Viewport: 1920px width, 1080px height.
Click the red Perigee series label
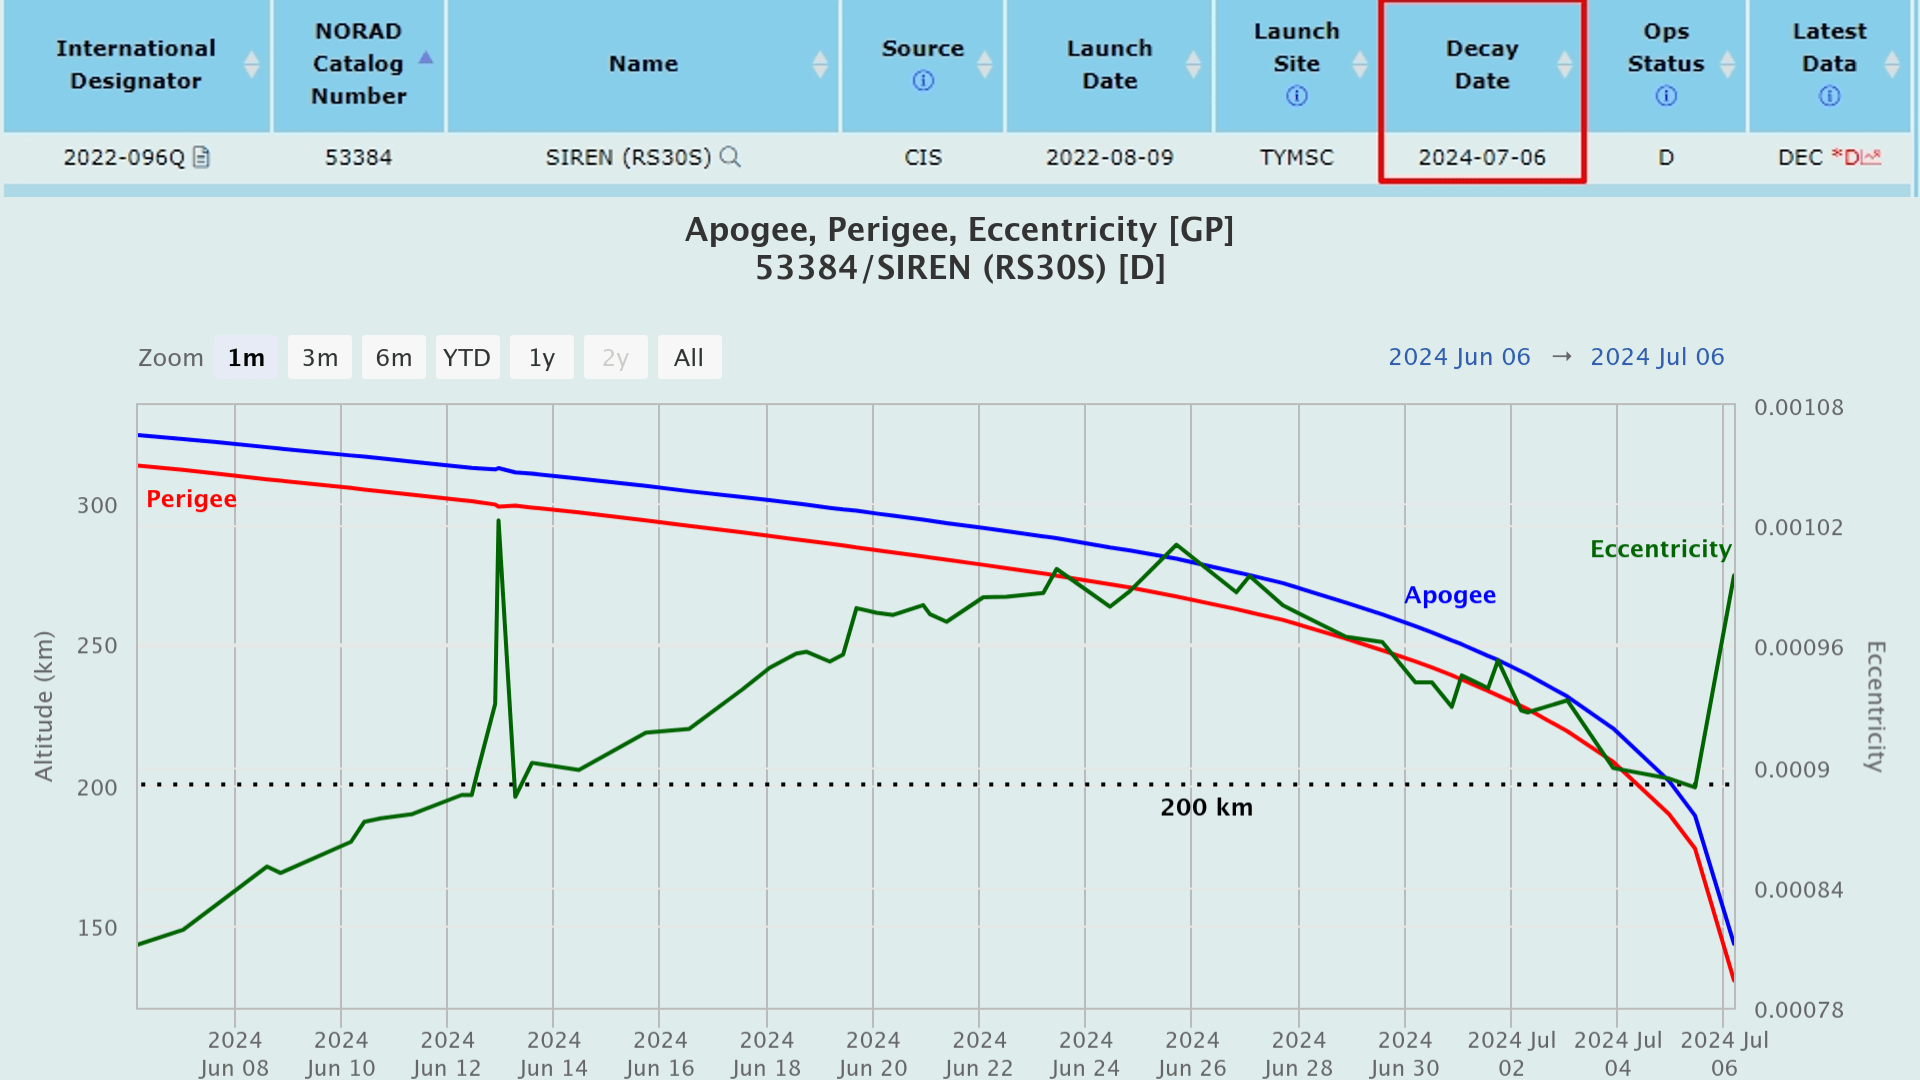[x=191, y=499]
